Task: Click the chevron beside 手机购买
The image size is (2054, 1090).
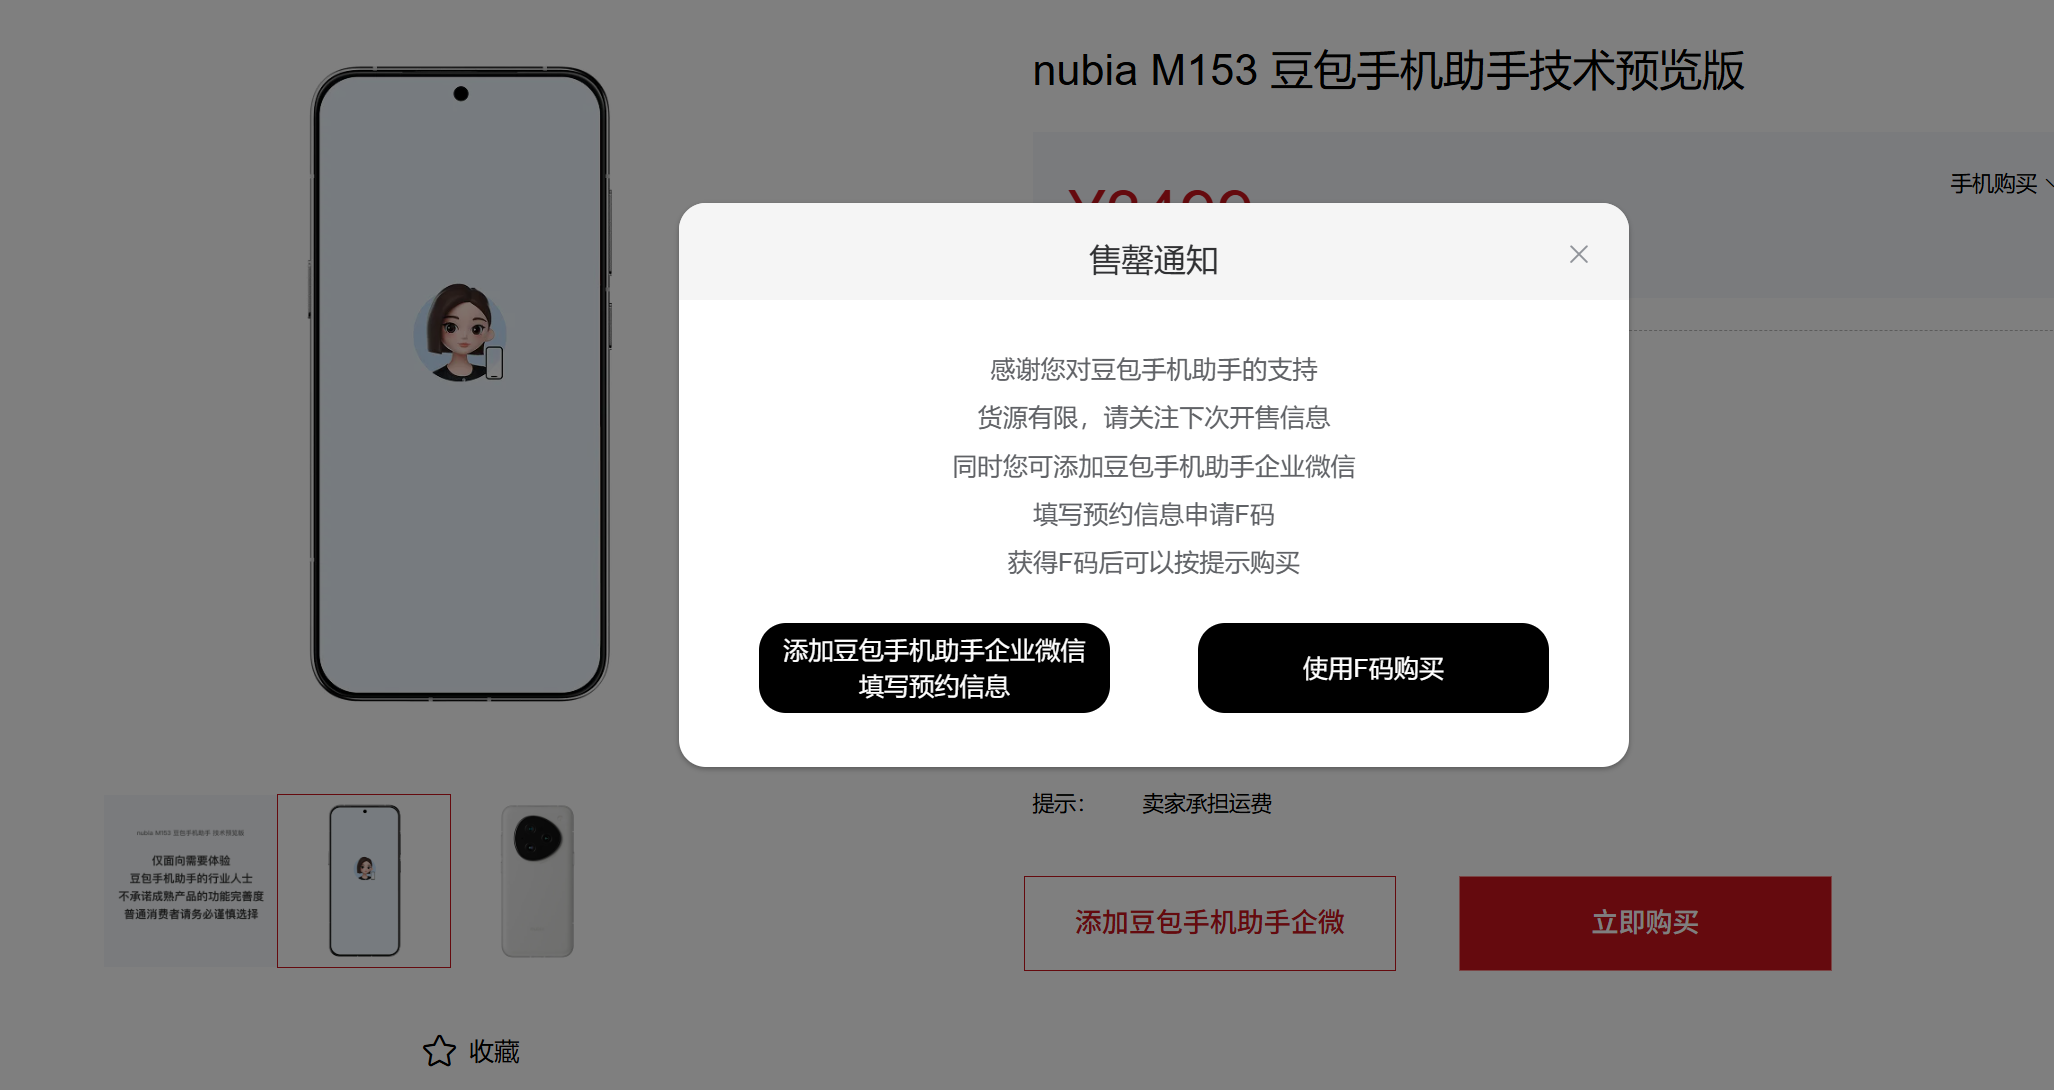Action: [2048, 184]
